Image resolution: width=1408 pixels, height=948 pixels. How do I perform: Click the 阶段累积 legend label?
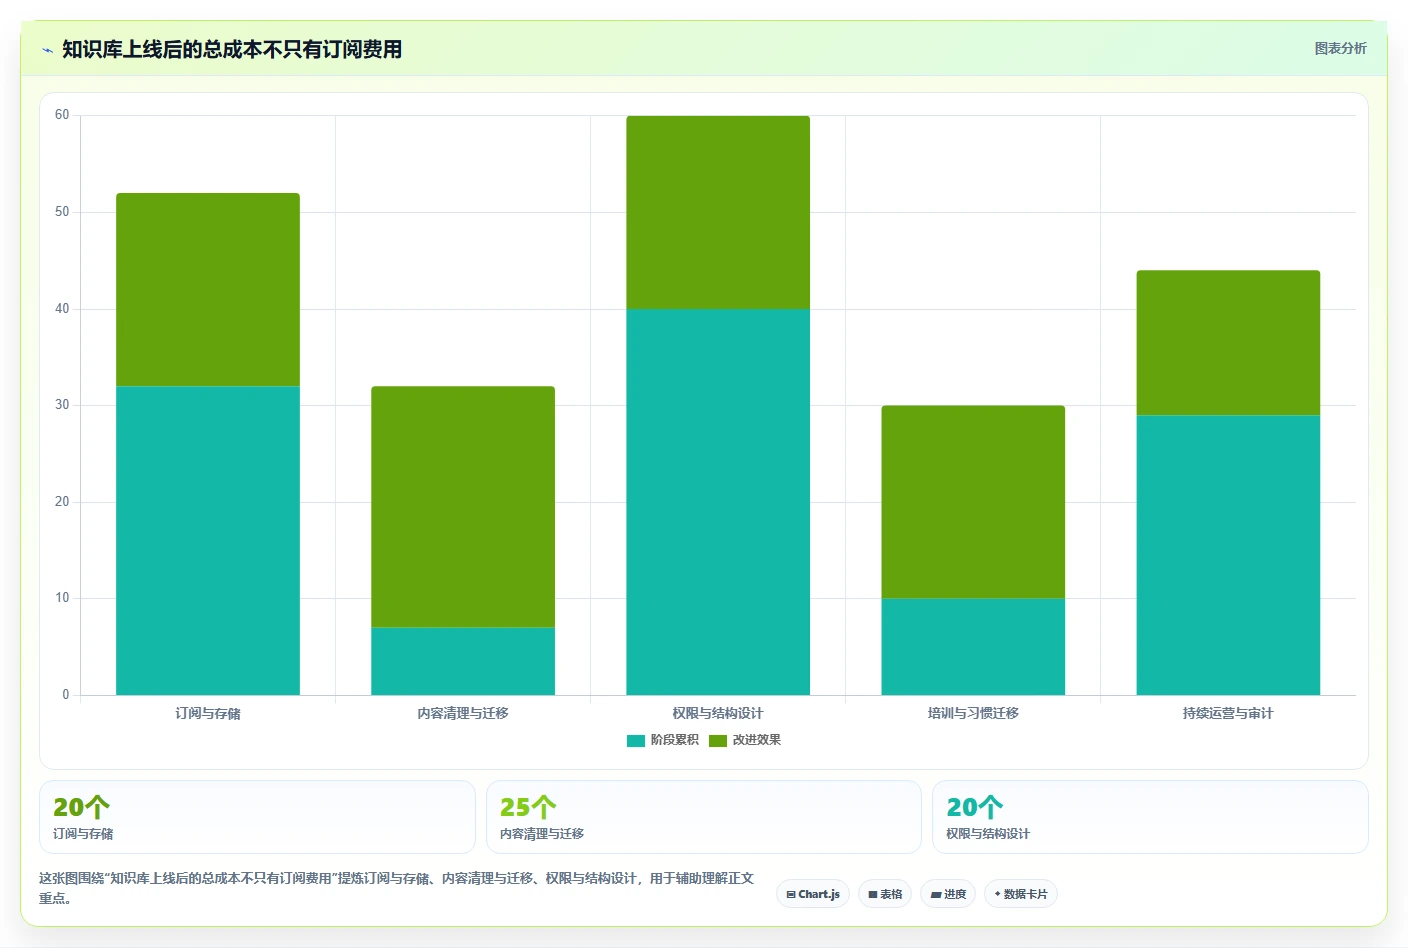coord(674,740)
